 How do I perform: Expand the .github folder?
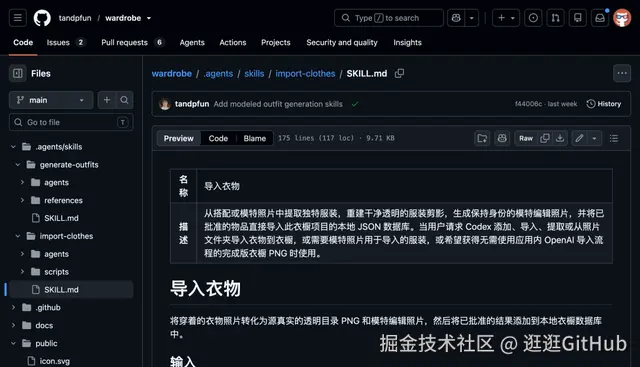coord(13,307)
